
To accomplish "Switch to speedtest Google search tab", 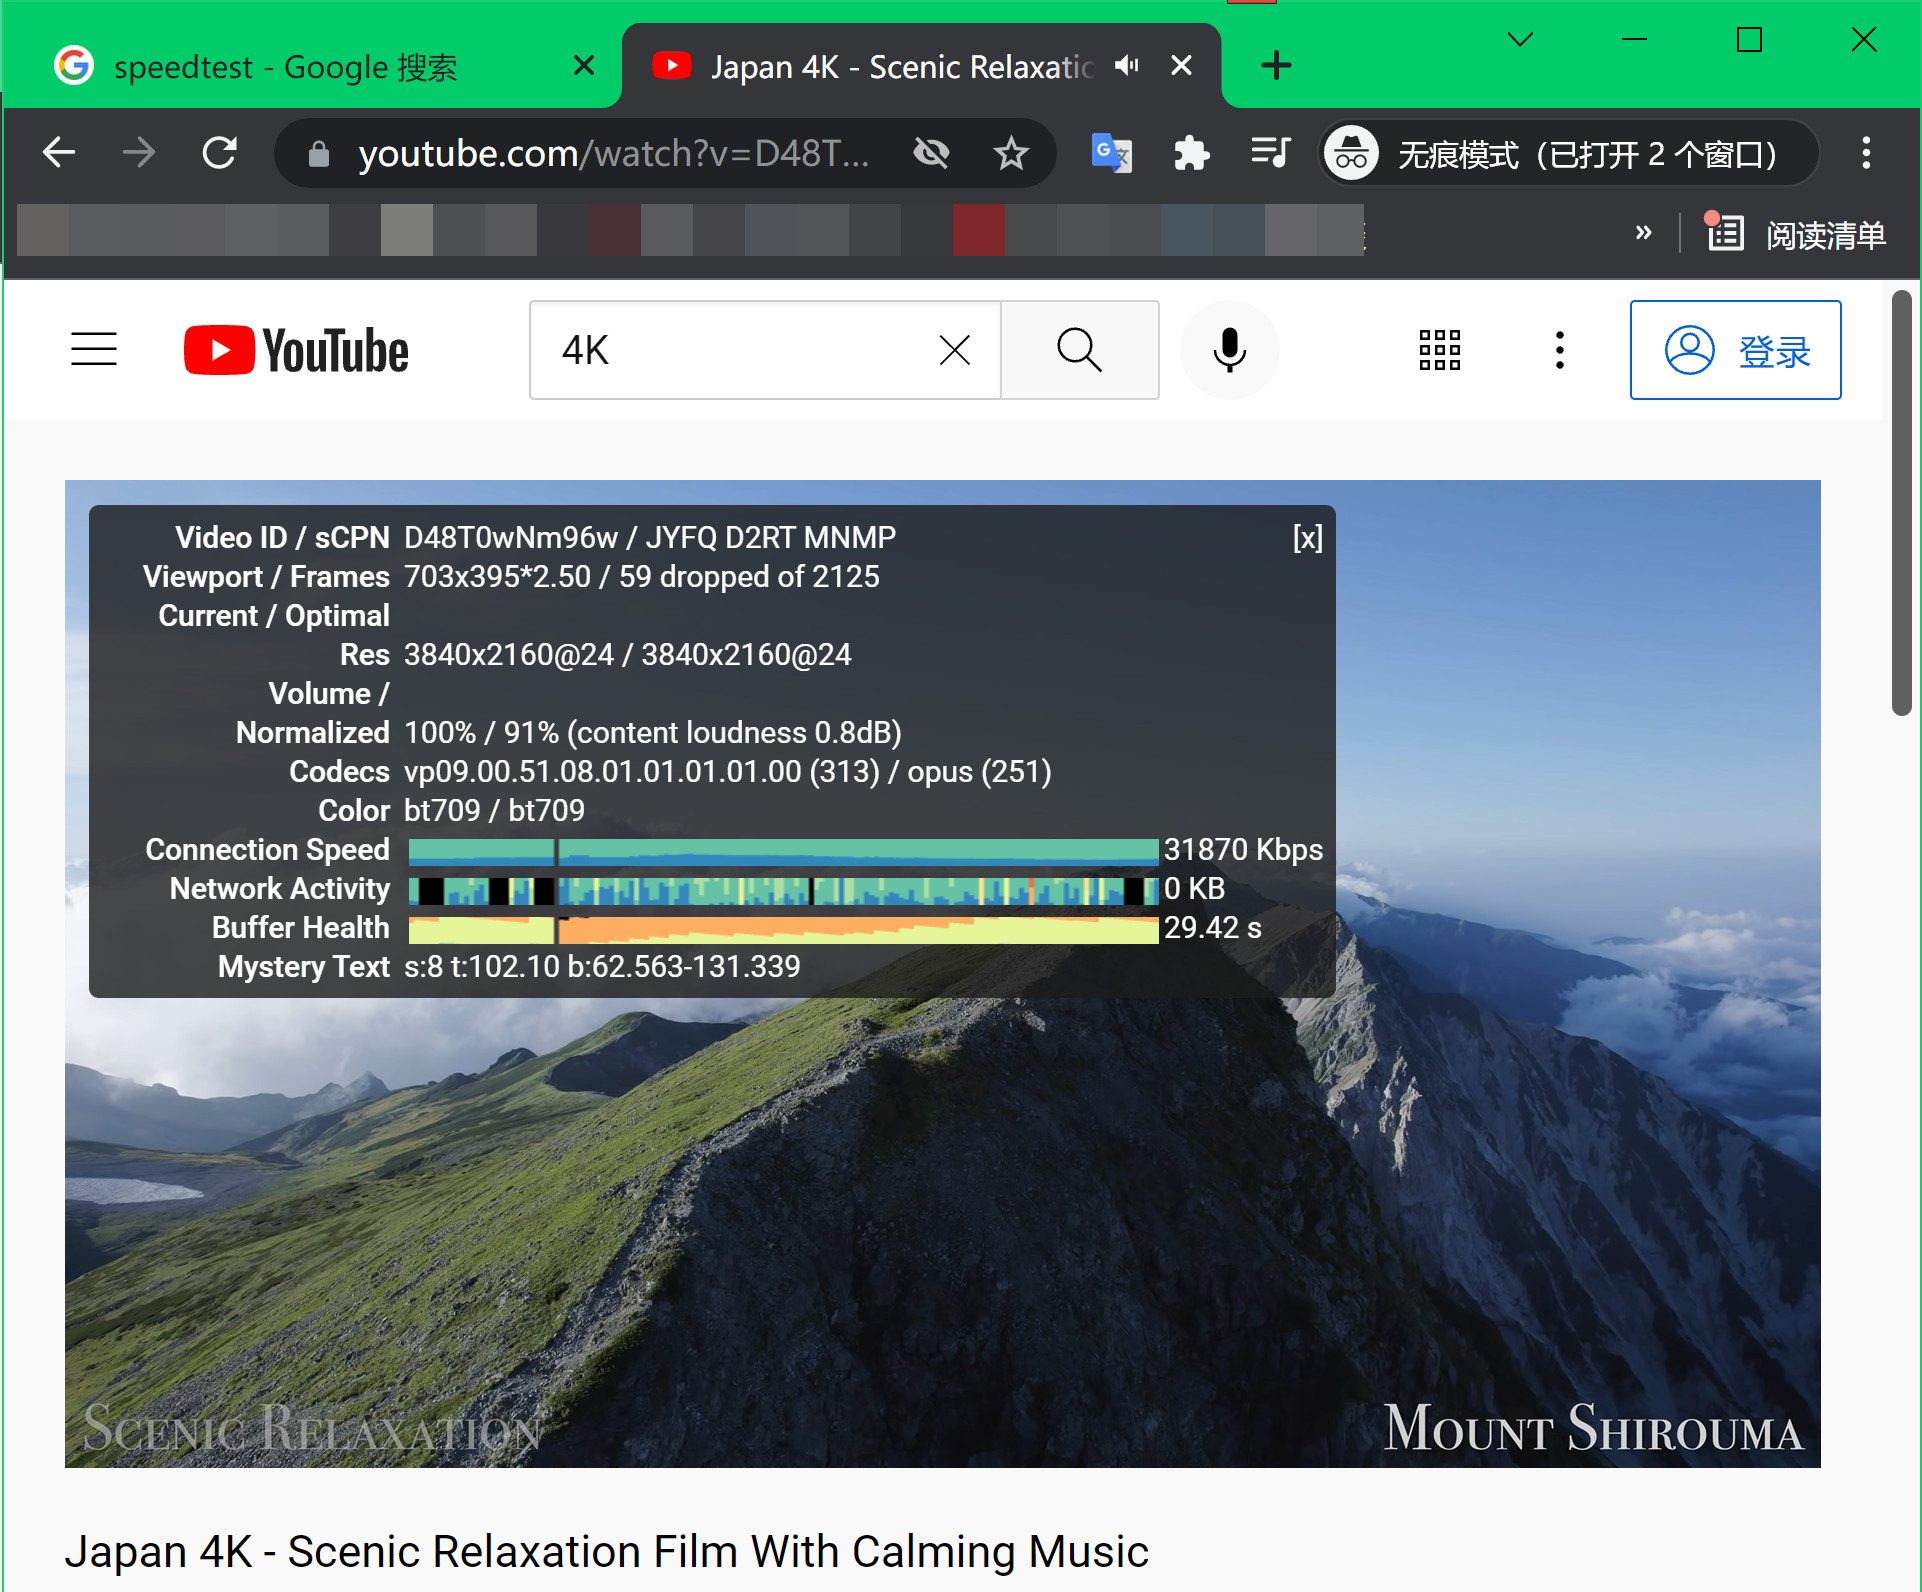I will (x=285, y=67).
